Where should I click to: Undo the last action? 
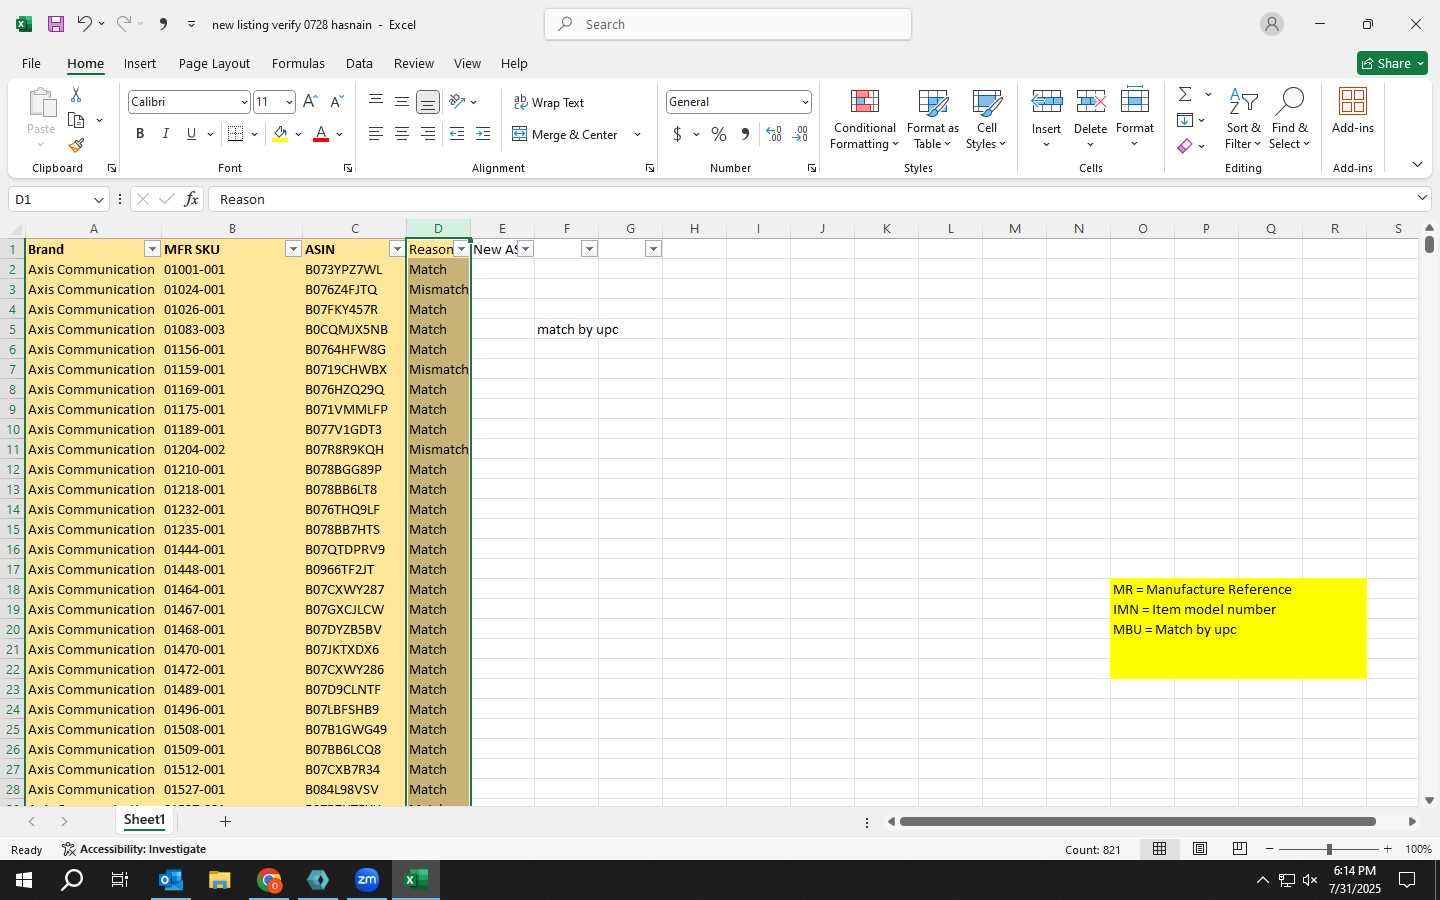(x=85, y=24)
